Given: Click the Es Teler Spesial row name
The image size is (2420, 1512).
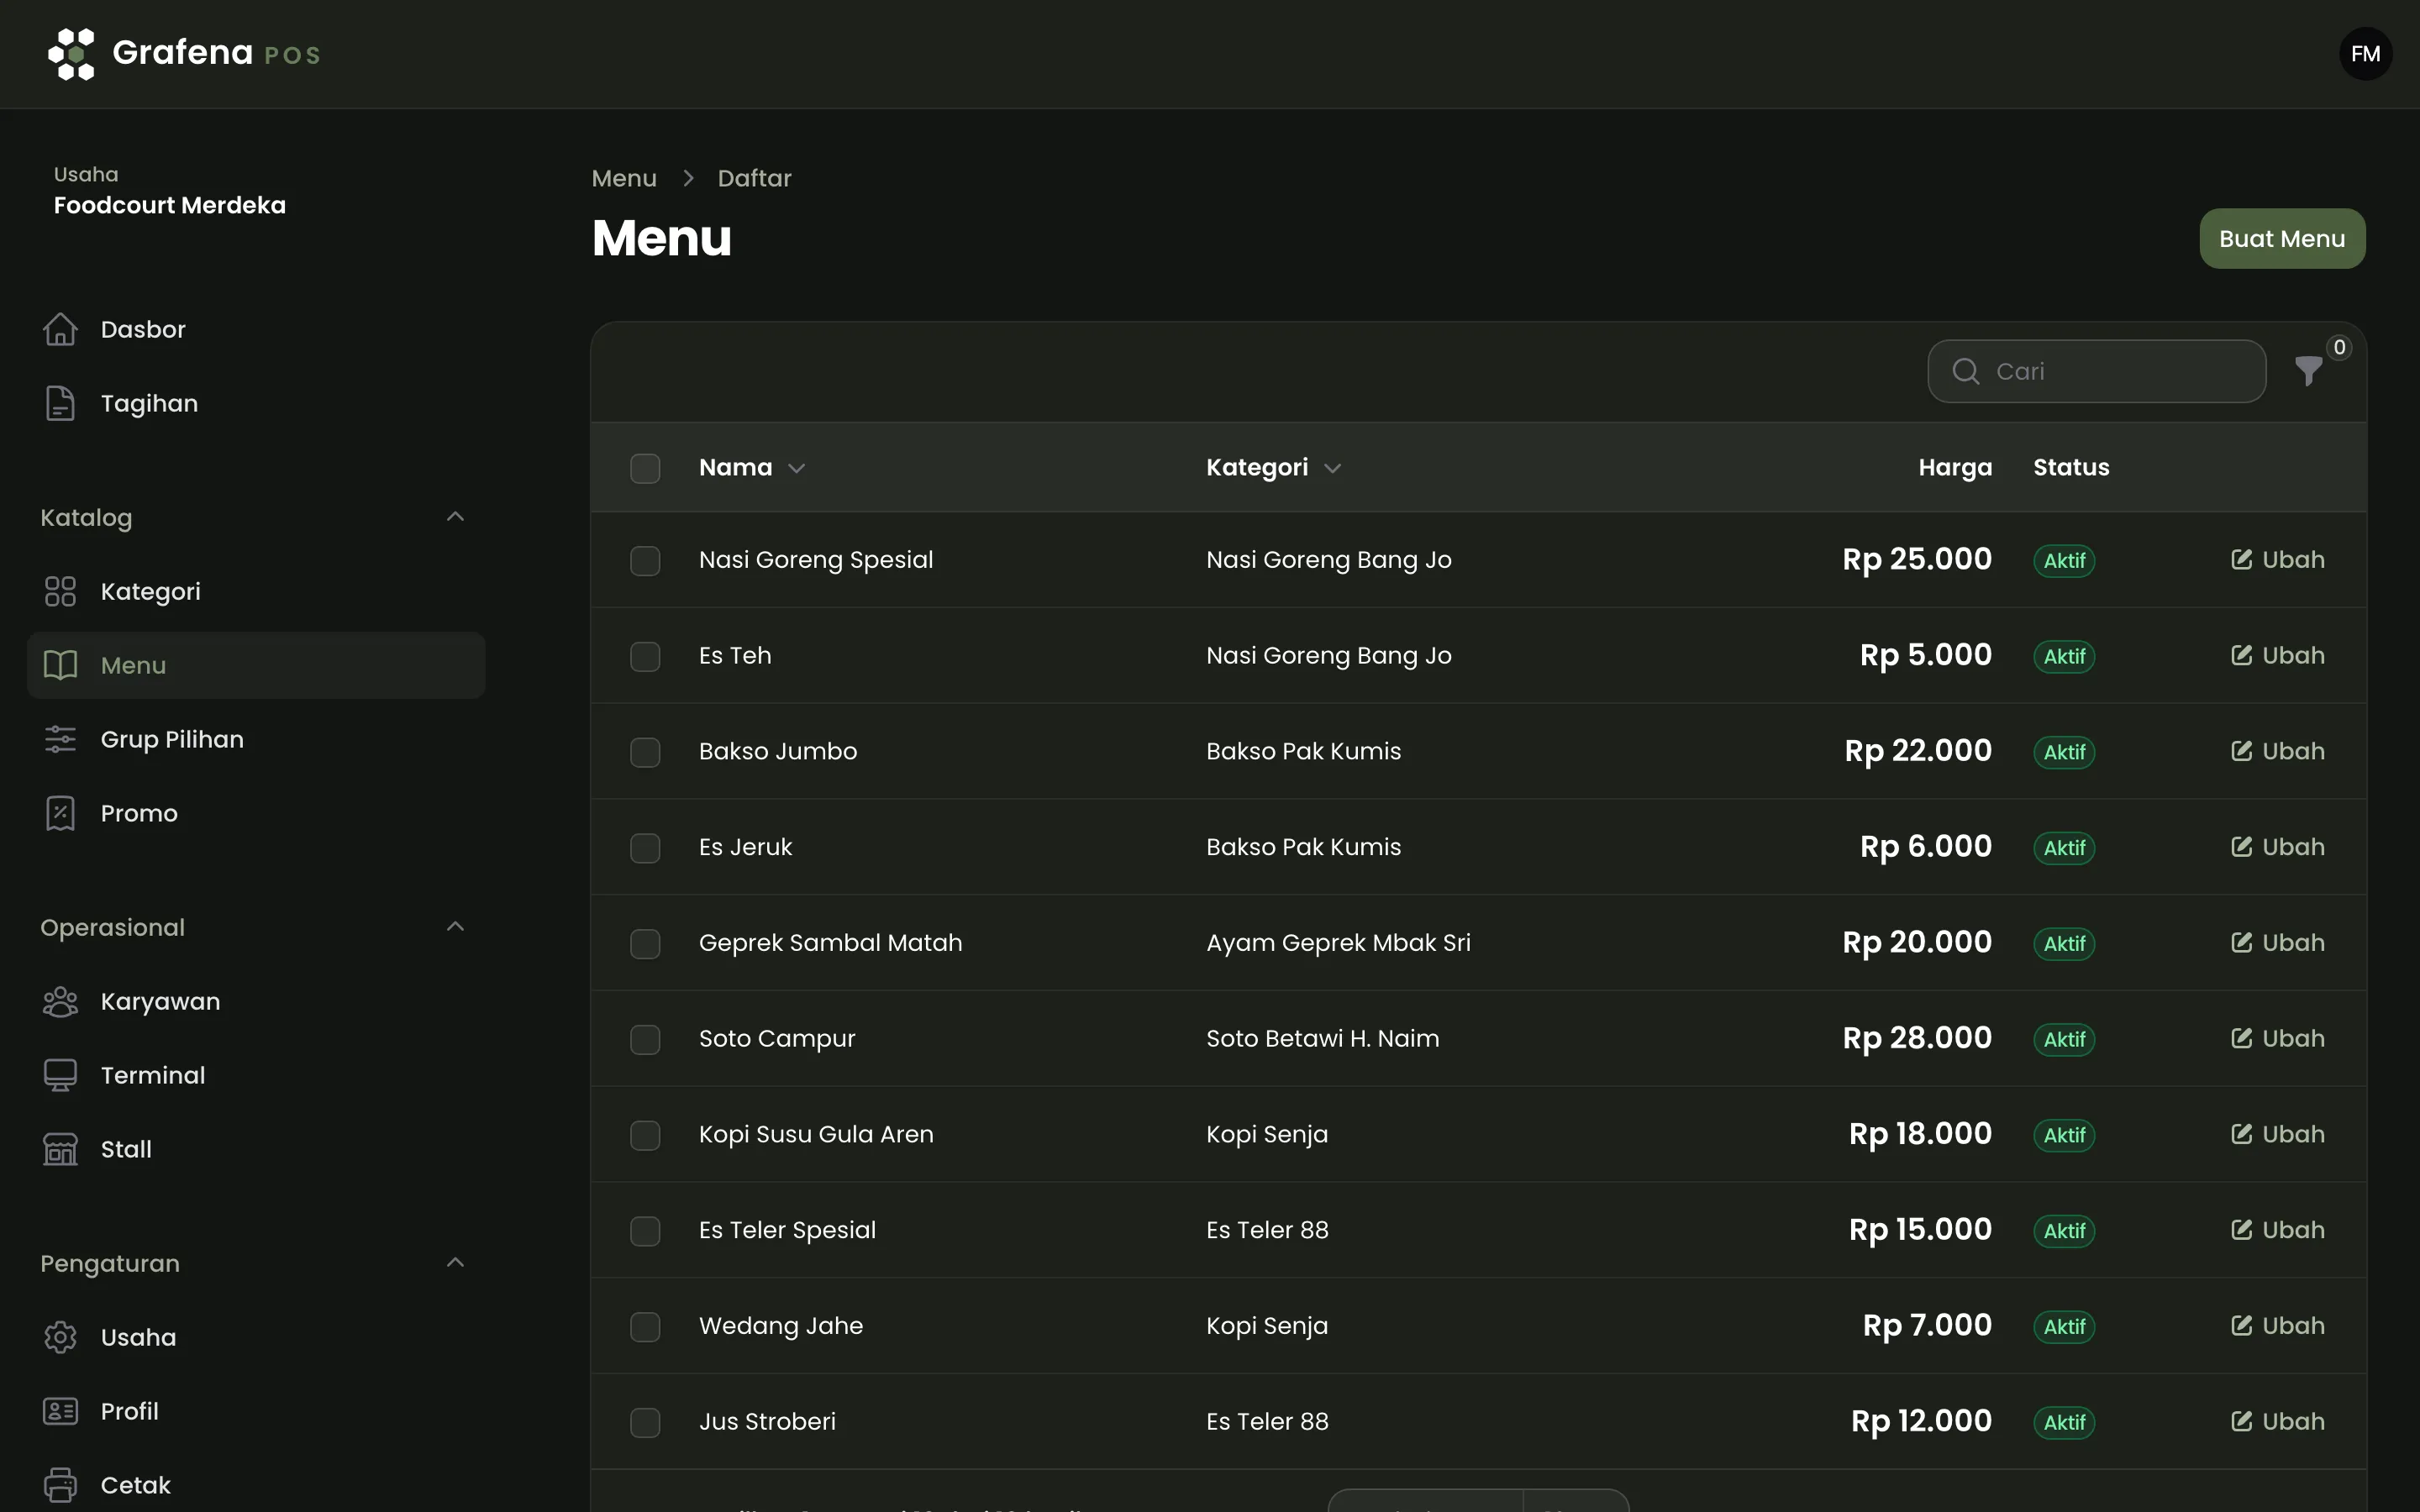Looking at the screenshot, I should pyautogui.click(x=787, y=1230).
